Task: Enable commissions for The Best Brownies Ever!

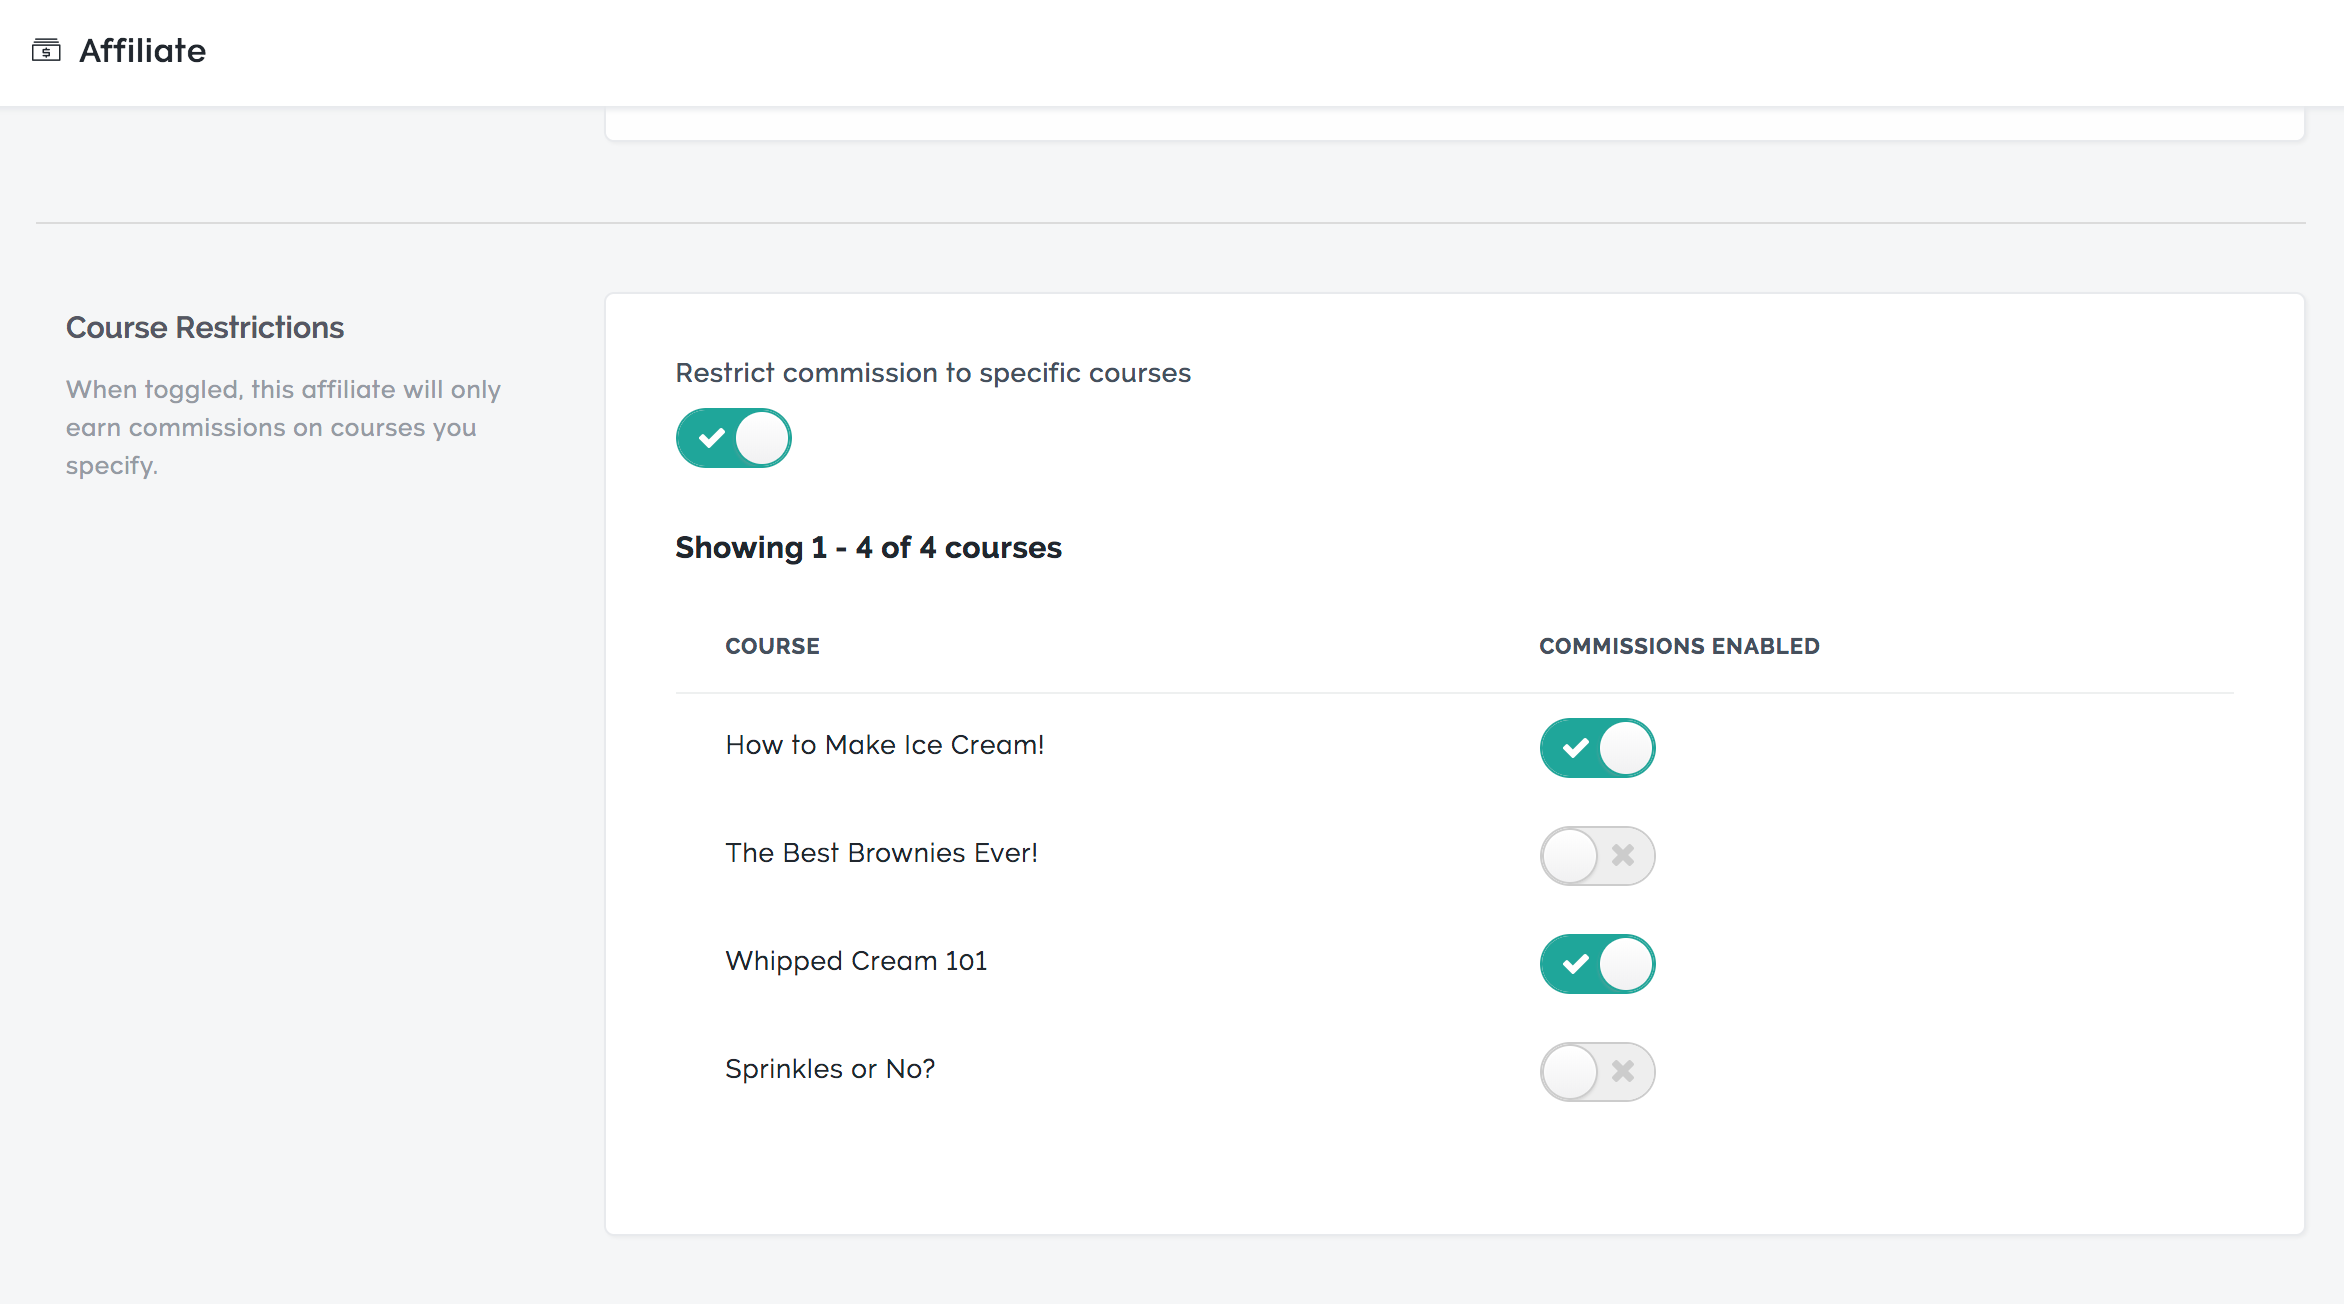Action: pyautogui.click(x=1597, y=856)
